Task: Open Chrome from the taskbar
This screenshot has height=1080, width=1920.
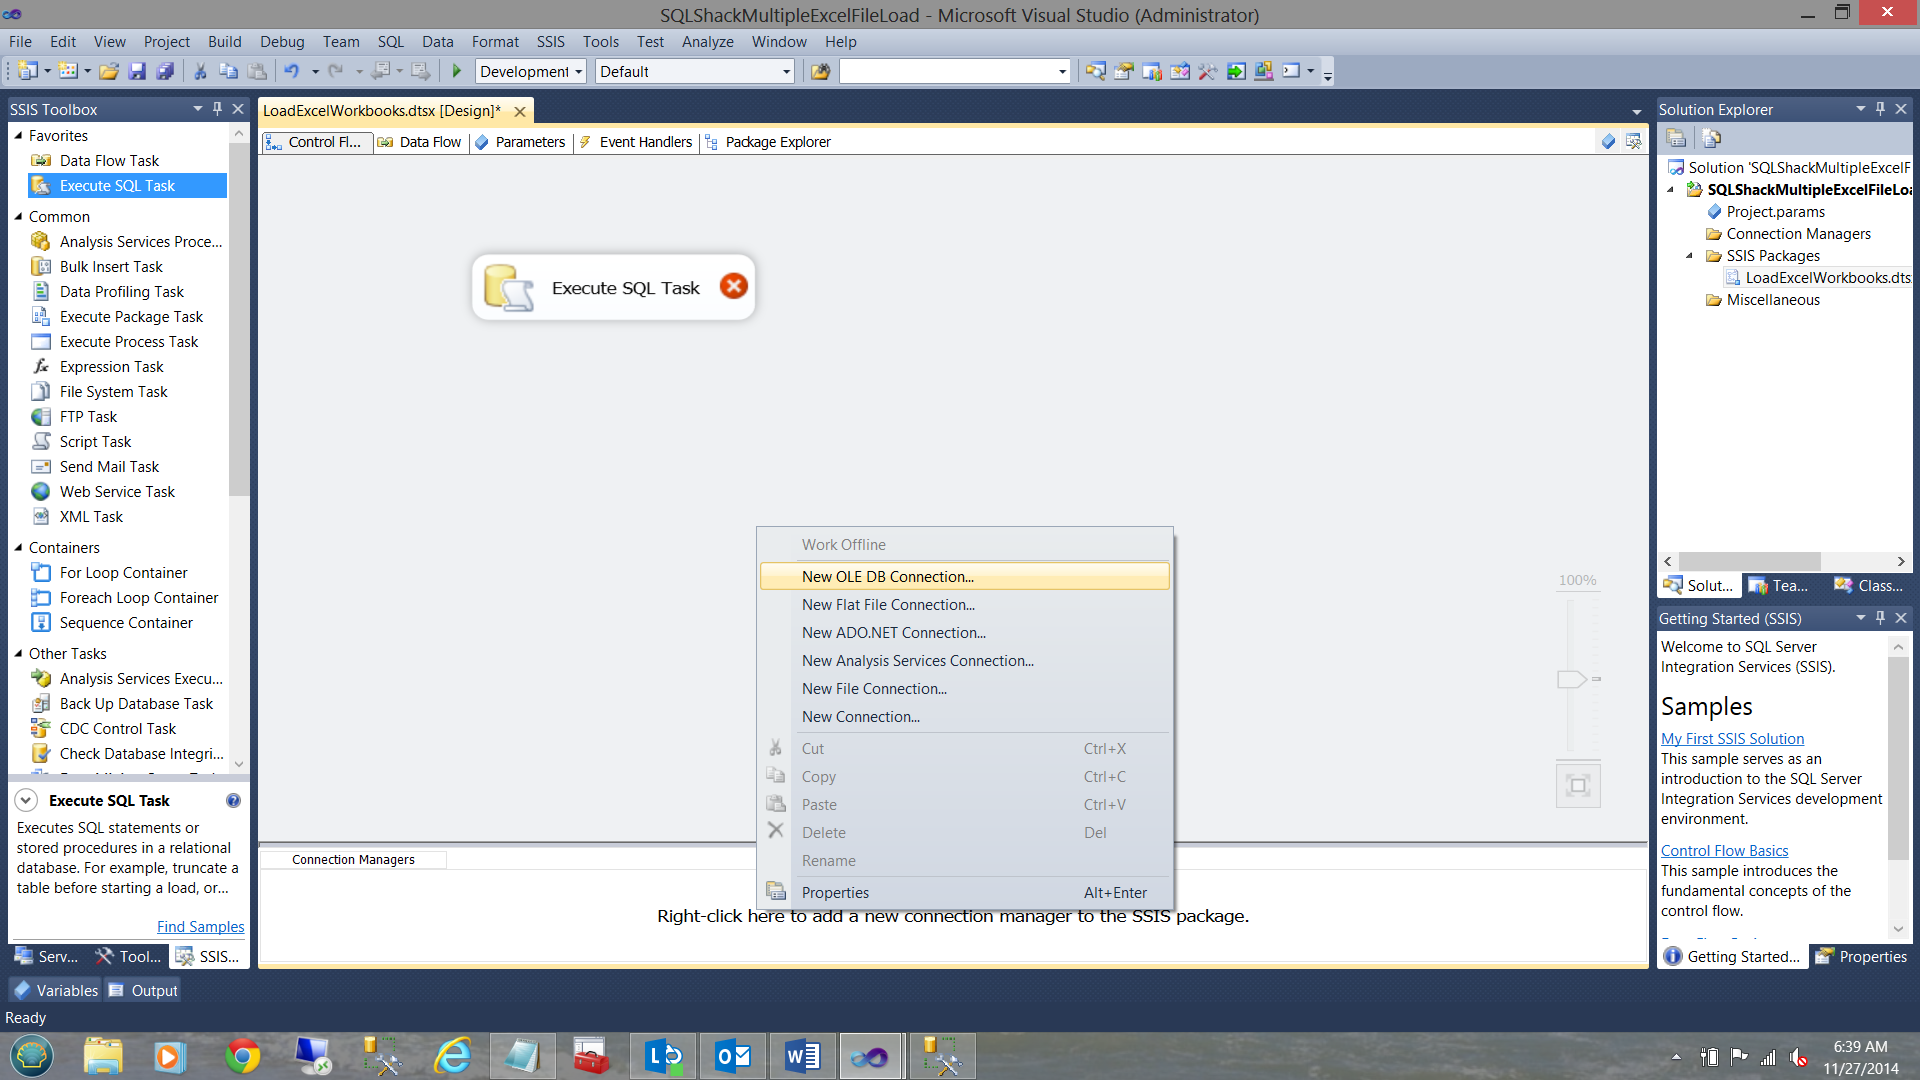Action: (x=242, y=1056)
